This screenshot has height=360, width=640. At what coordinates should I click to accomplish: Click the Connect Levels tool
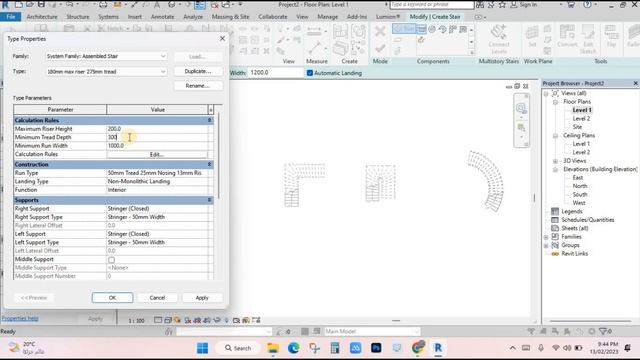(x=499, y=39)
